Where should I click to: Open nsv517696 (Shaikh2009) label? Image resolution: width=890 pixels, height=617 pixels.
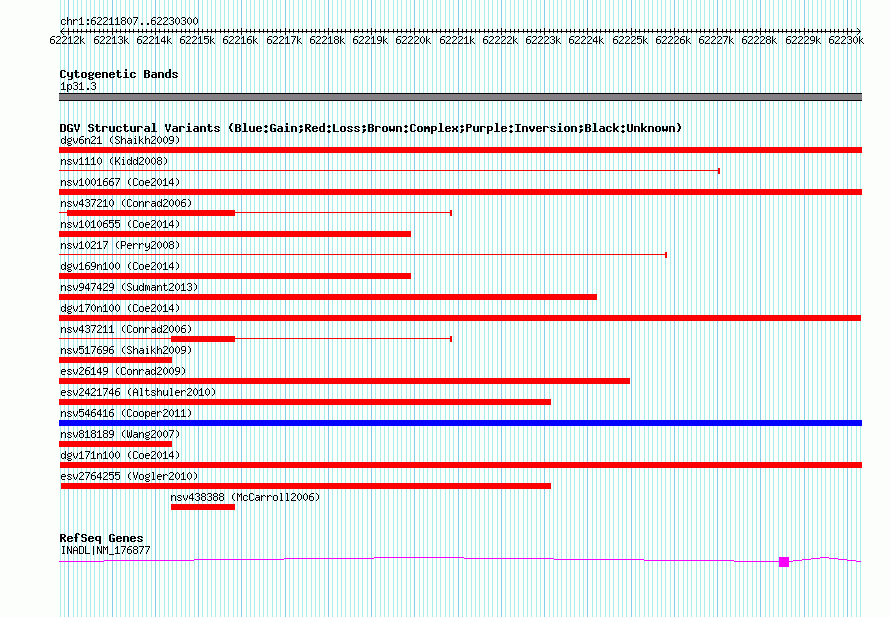[126, 350]
